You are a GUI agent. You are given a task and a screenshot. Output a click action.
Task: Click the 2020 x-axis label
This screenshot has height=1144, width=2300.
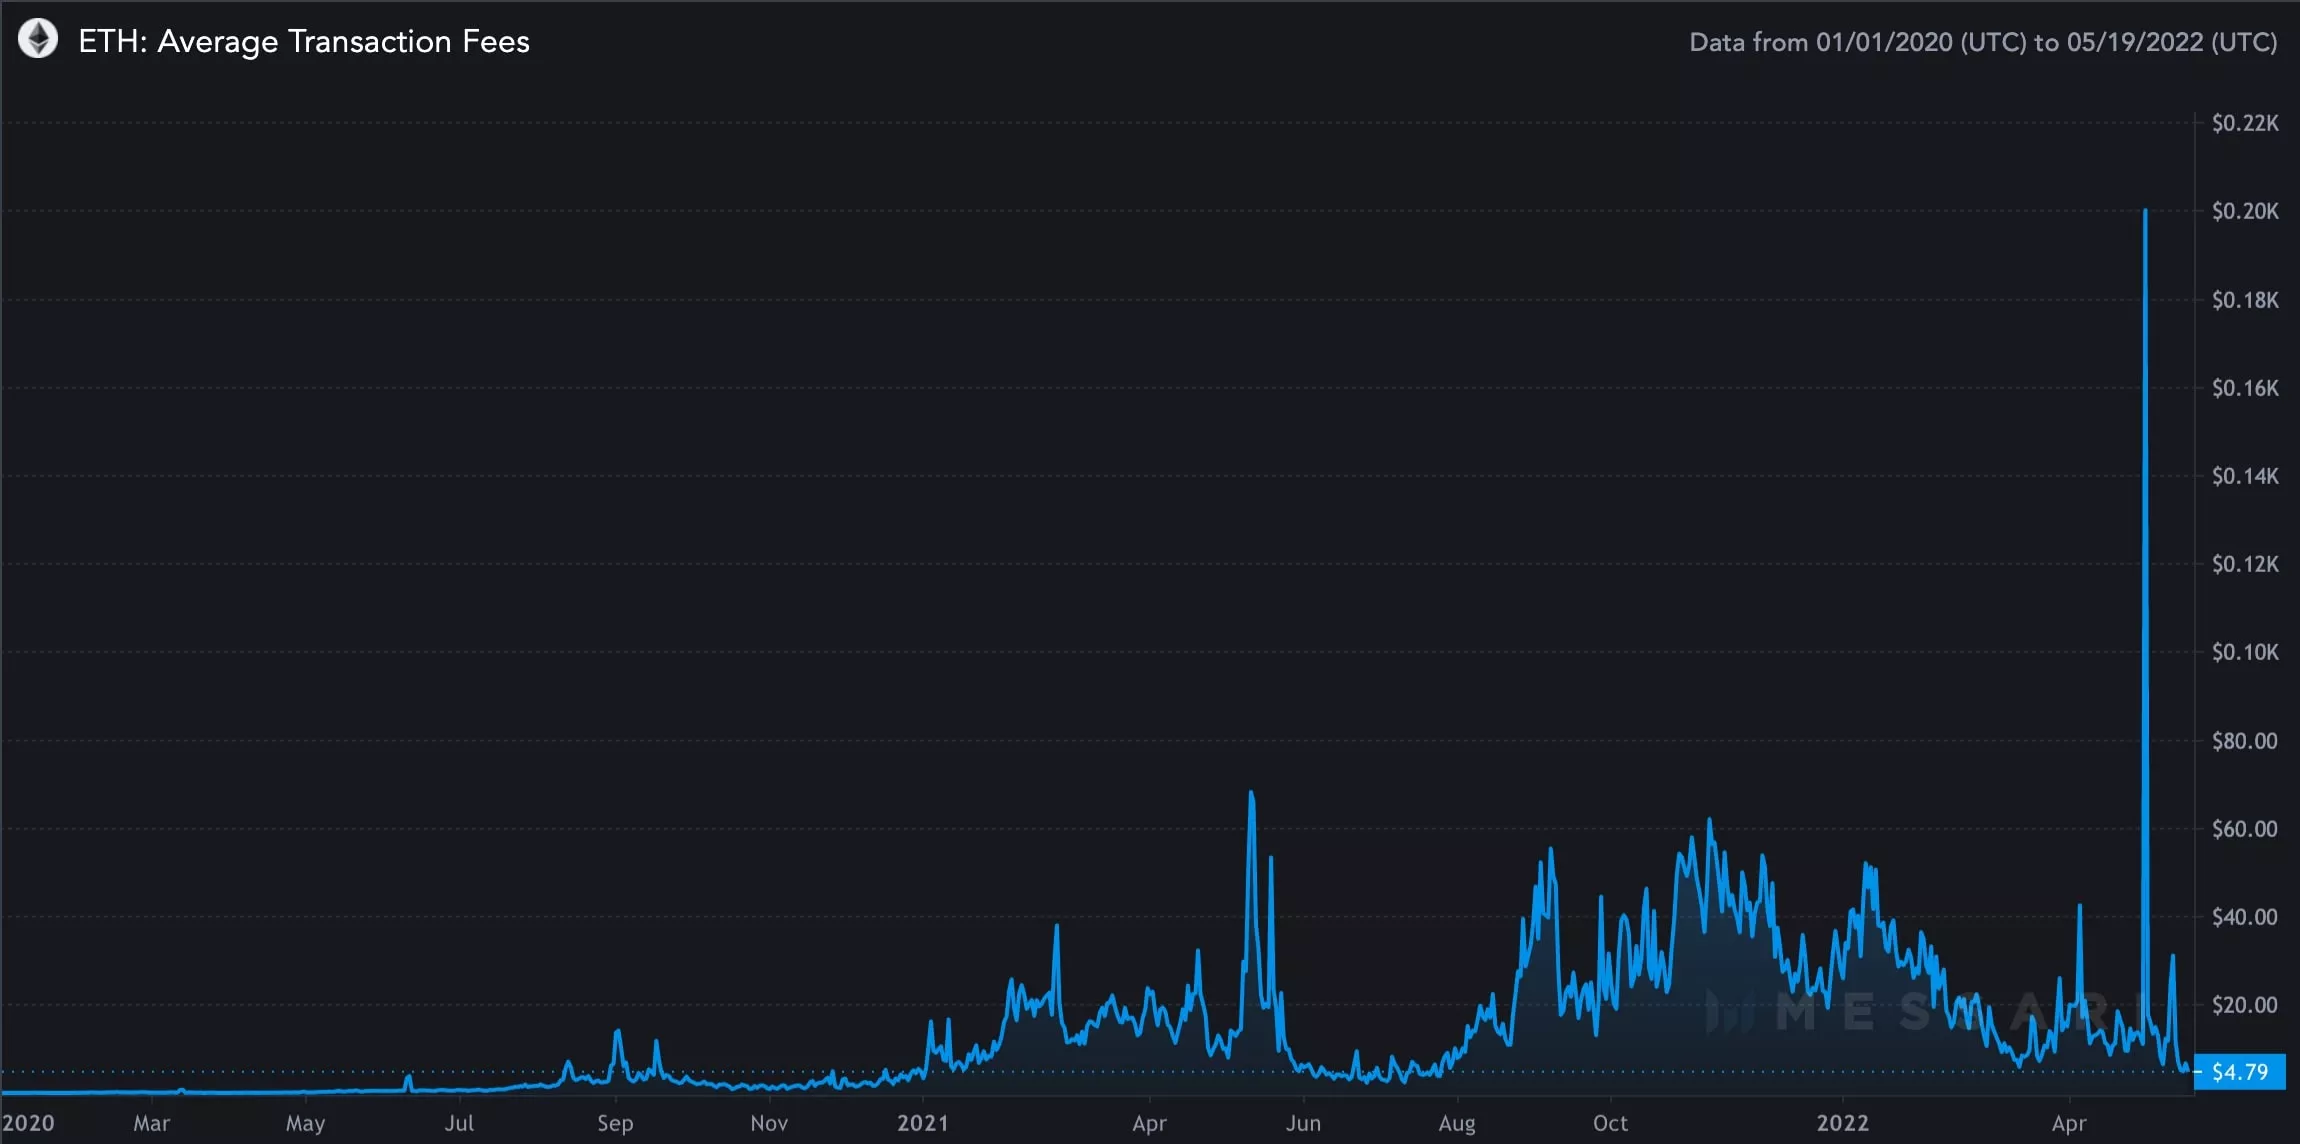[28, 1123]
